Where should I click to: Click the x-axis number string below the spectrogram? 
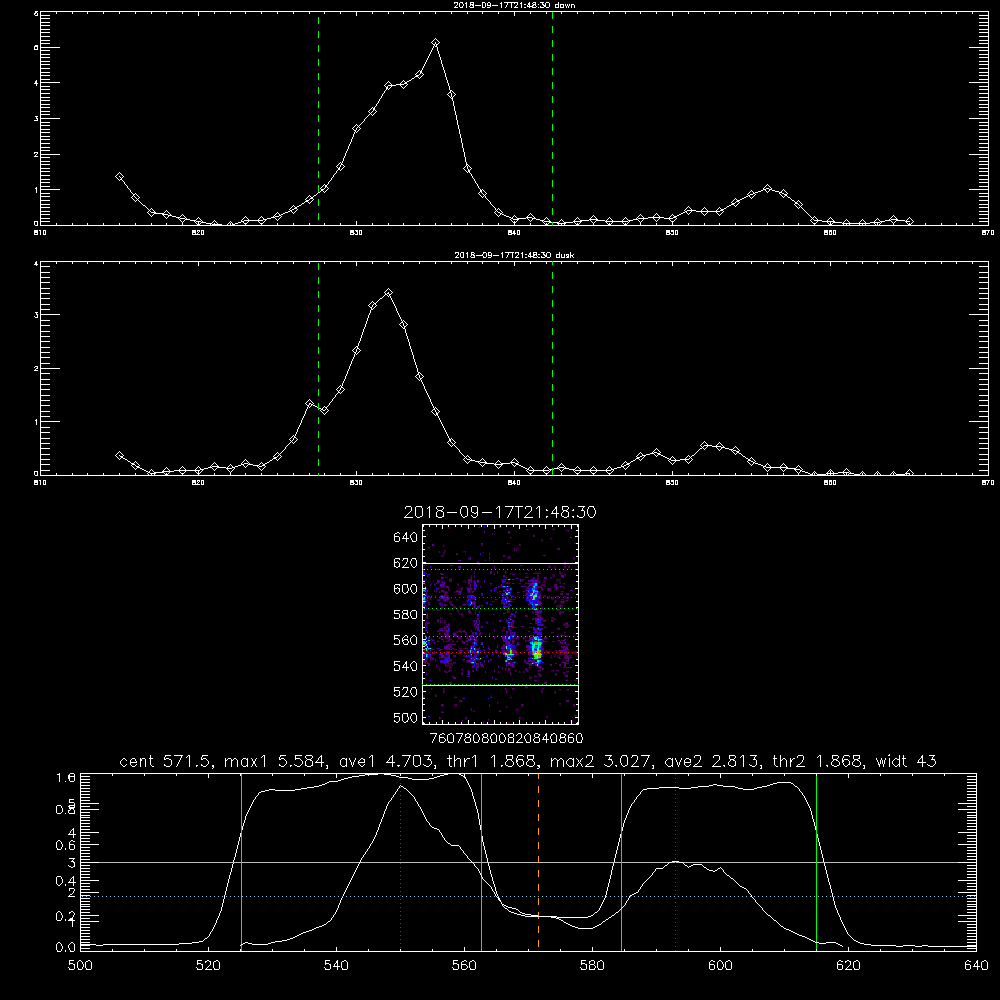(506, 738)
